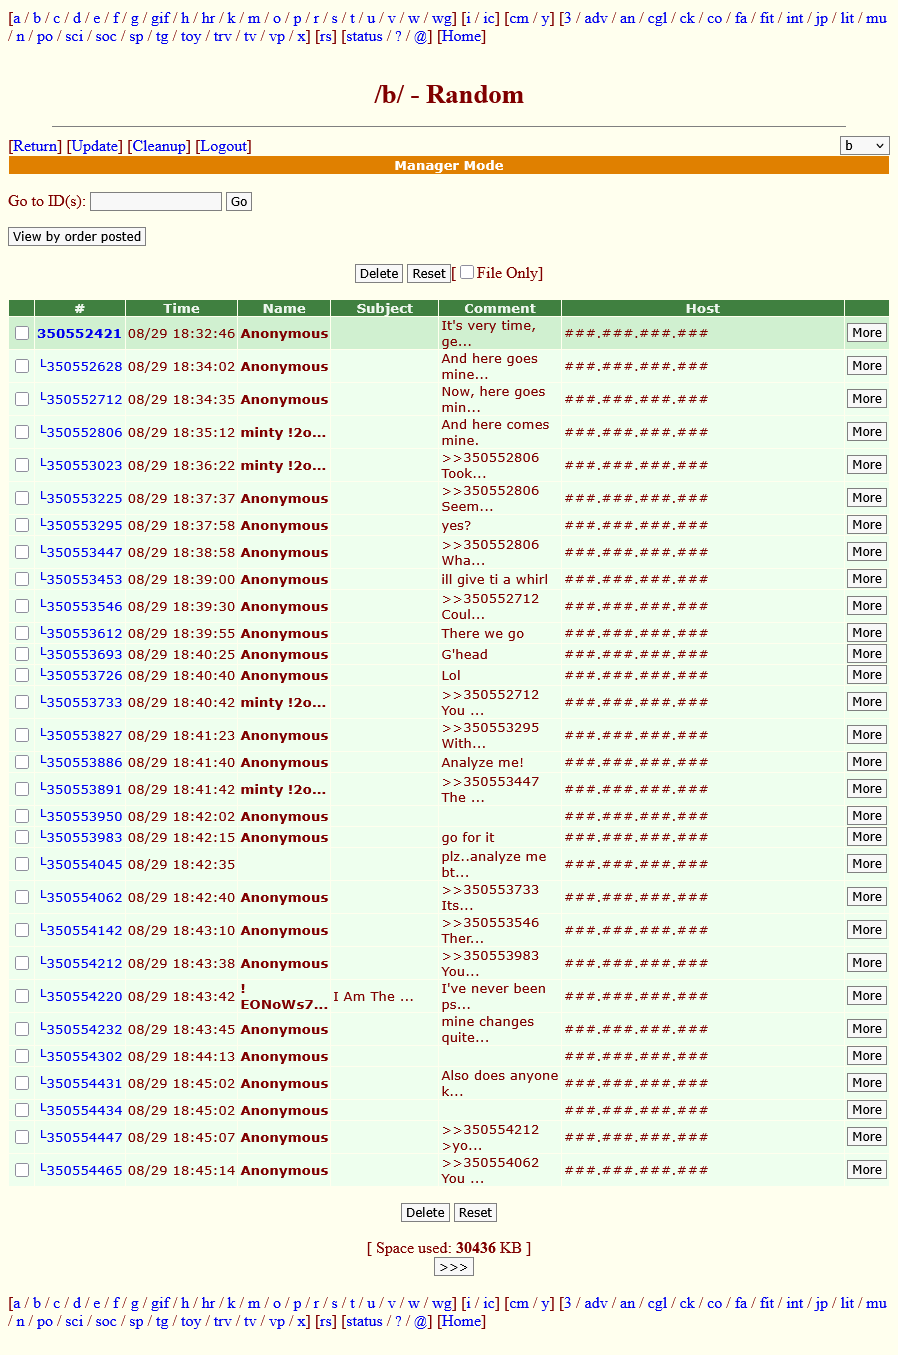The image size is (898, 1355).
Task: Click the Update link
Action: (95, 146)
